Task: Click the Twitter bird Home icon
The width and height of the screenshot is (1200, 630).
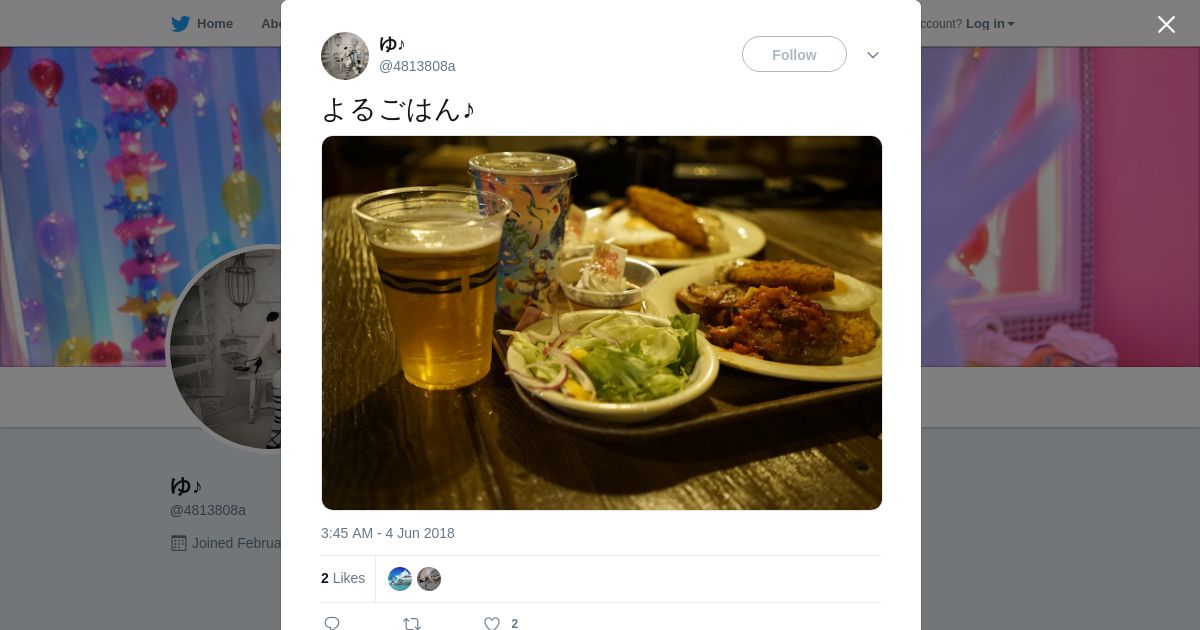Action: pos(180,24)
